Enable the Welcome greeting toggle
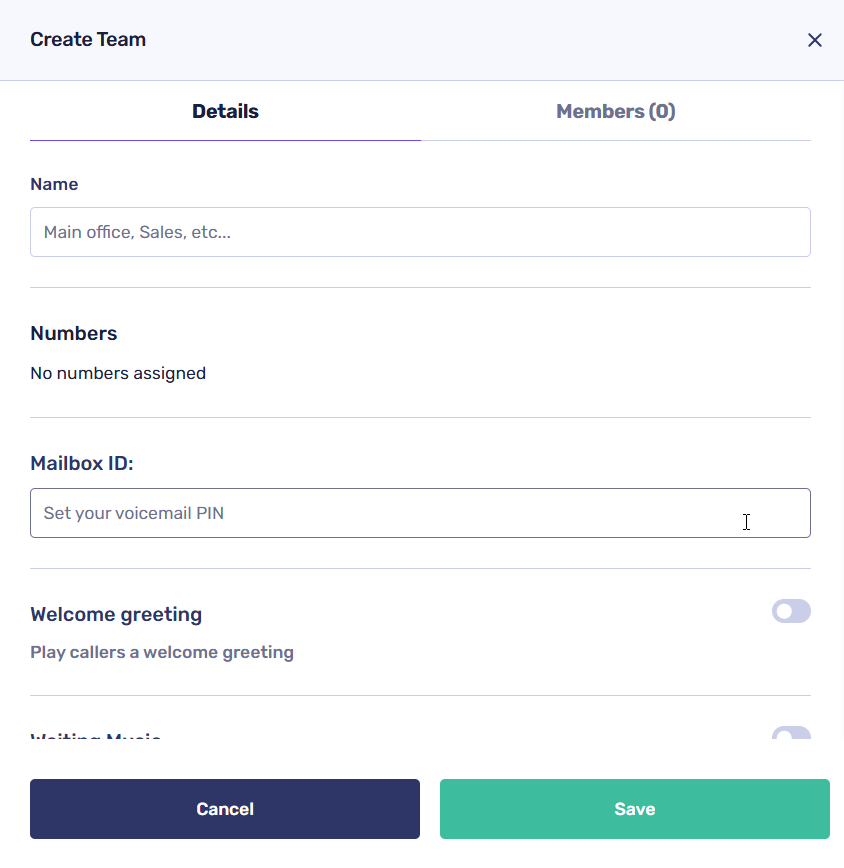844x868 pixels. [x=791, y=611]
